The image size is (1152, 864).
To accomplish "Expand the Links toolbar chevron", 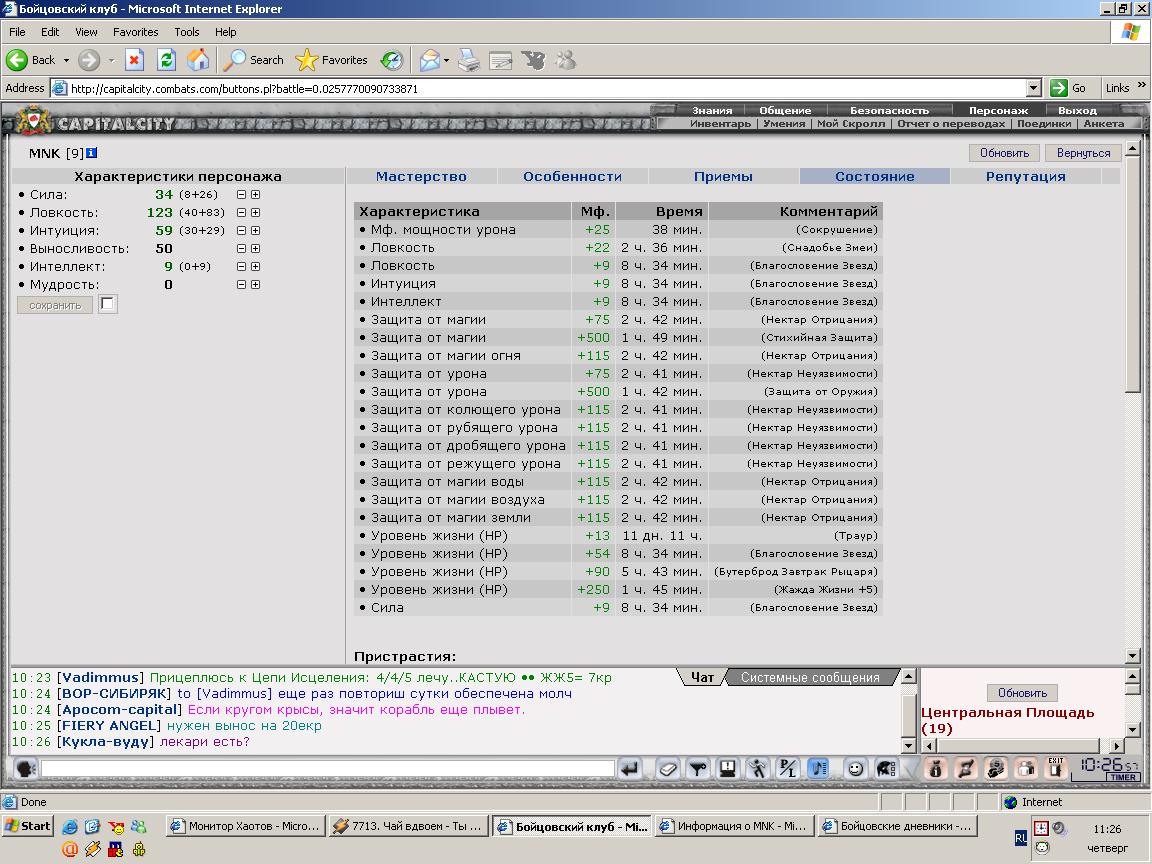I will click(1141, 85).
